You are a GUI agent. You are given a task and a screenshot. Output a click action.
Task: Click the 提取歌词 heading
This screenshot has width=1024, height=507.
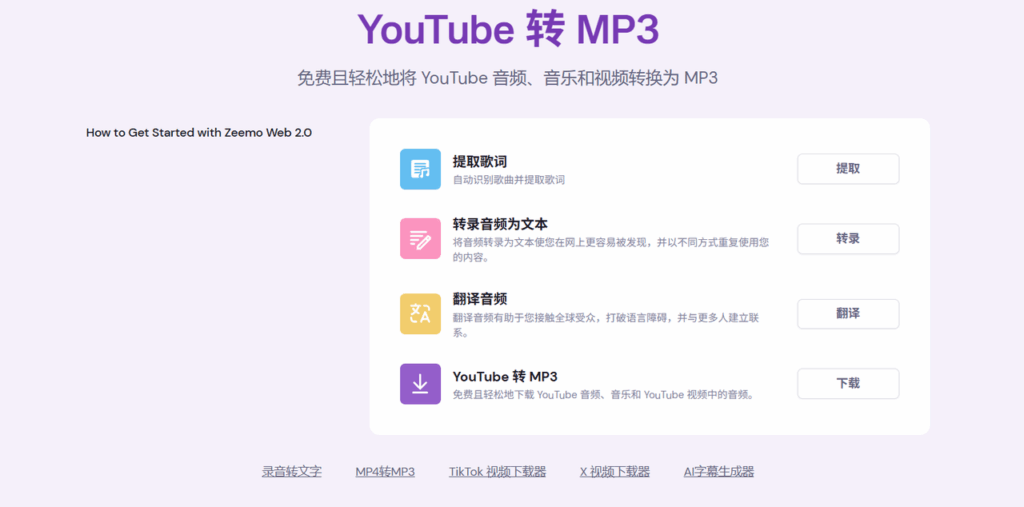[x=480, y=161]
